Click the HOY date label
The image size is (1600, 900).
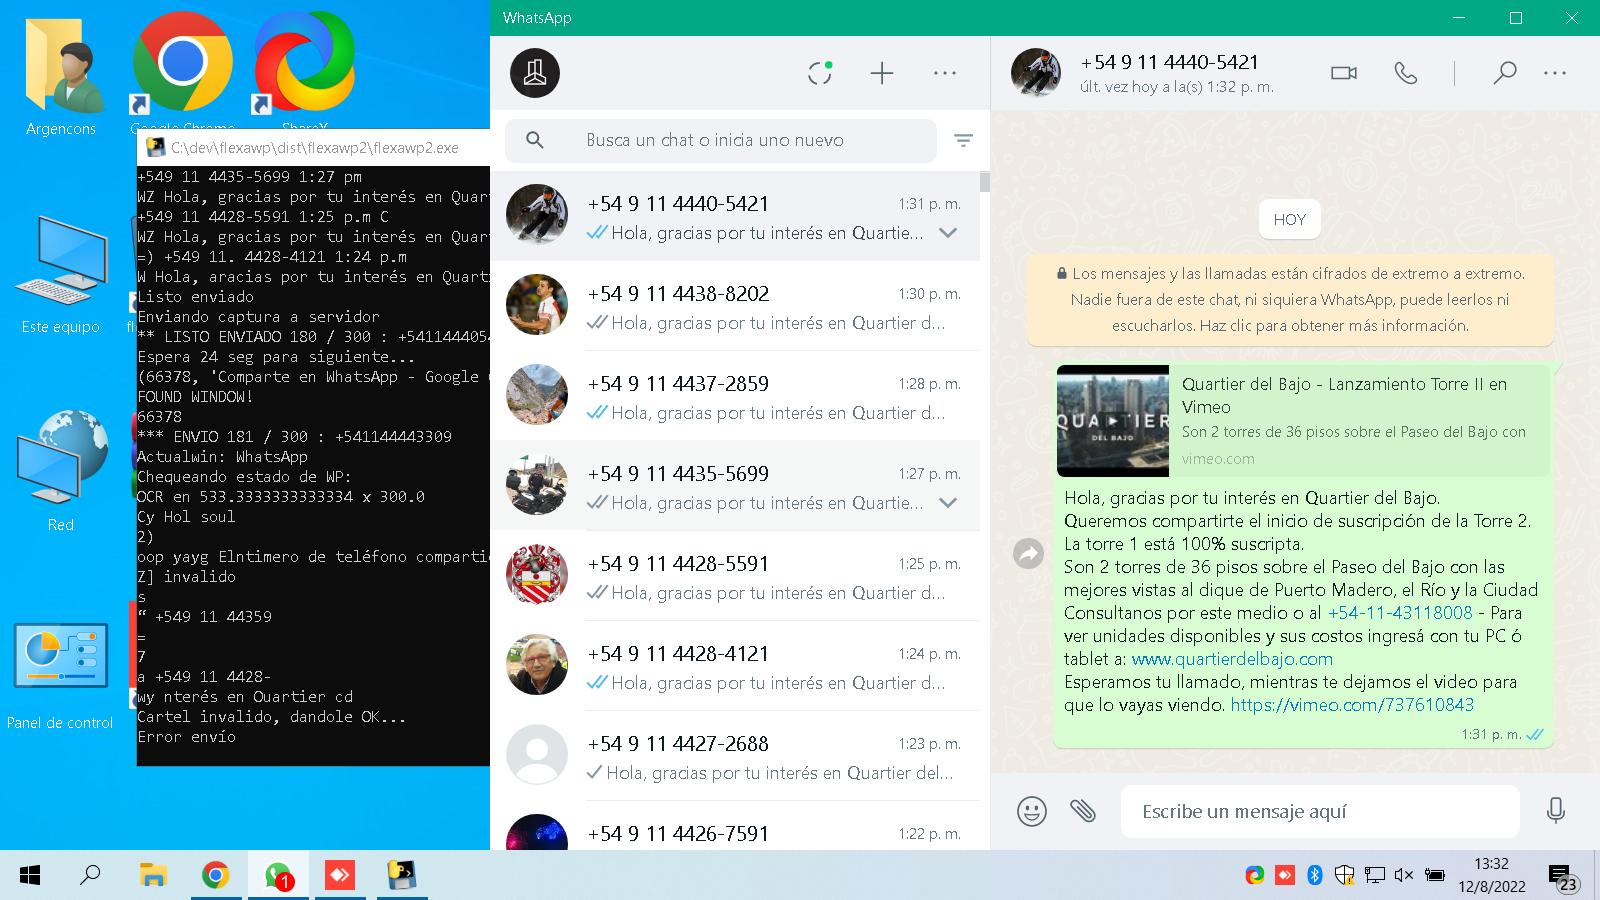1290,220
